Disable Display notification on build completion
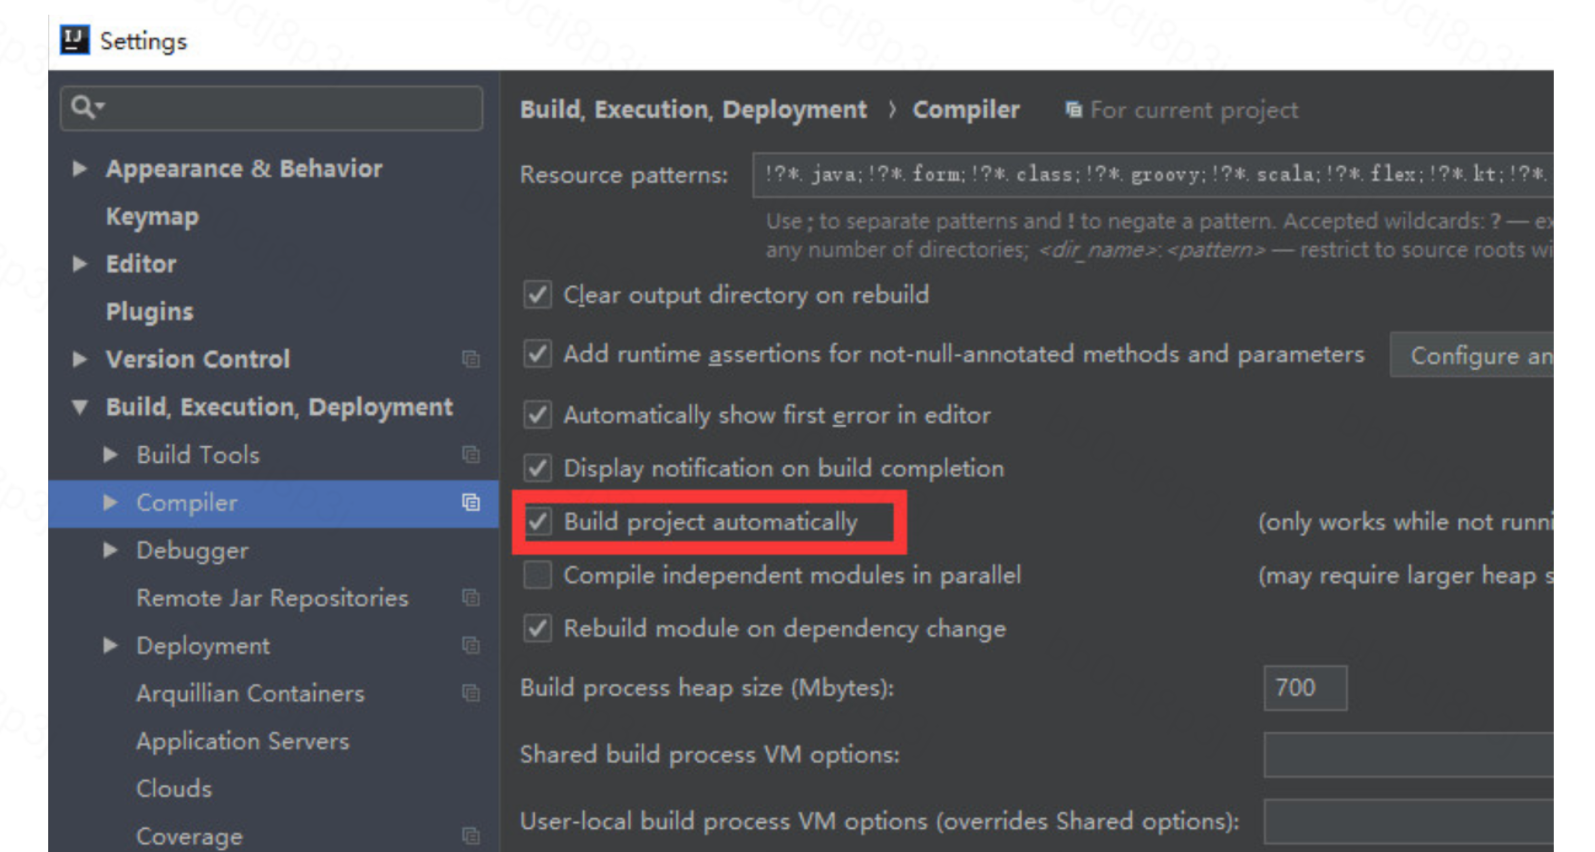Image resolution: width=1595 pixels, height=852 pixels. (538, 468)
